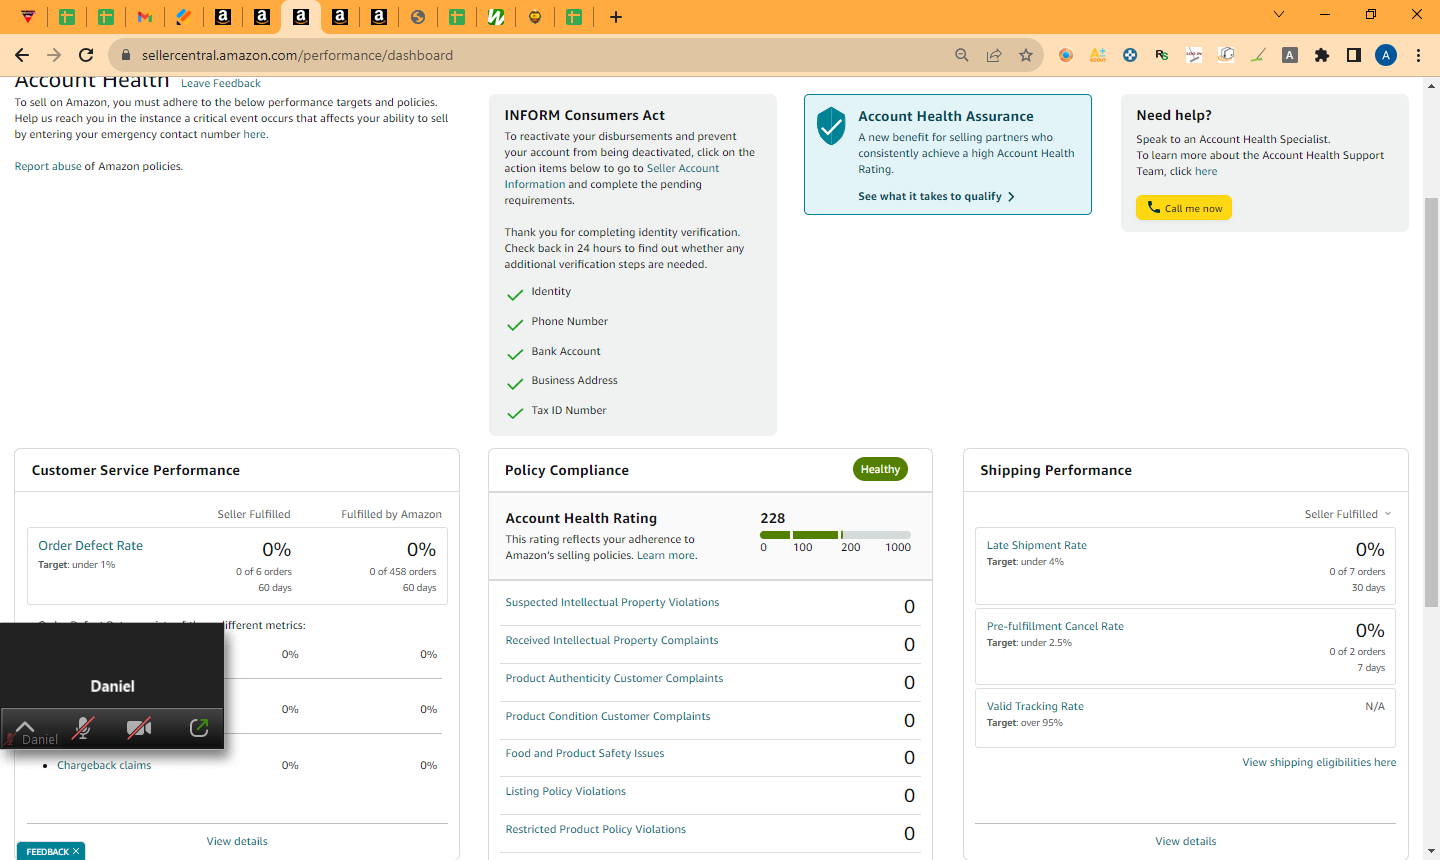Viewport: 1440px width, 860px height.
Task: Switch to the white N on green tab
Action: (496, 16)
